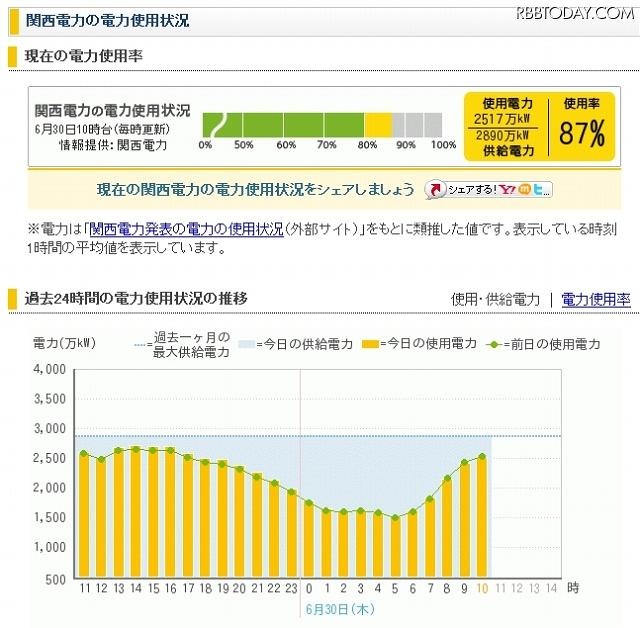Click the 4,000 y-axis label
Viewport: 640px width, 628px height.
(50, 369)
